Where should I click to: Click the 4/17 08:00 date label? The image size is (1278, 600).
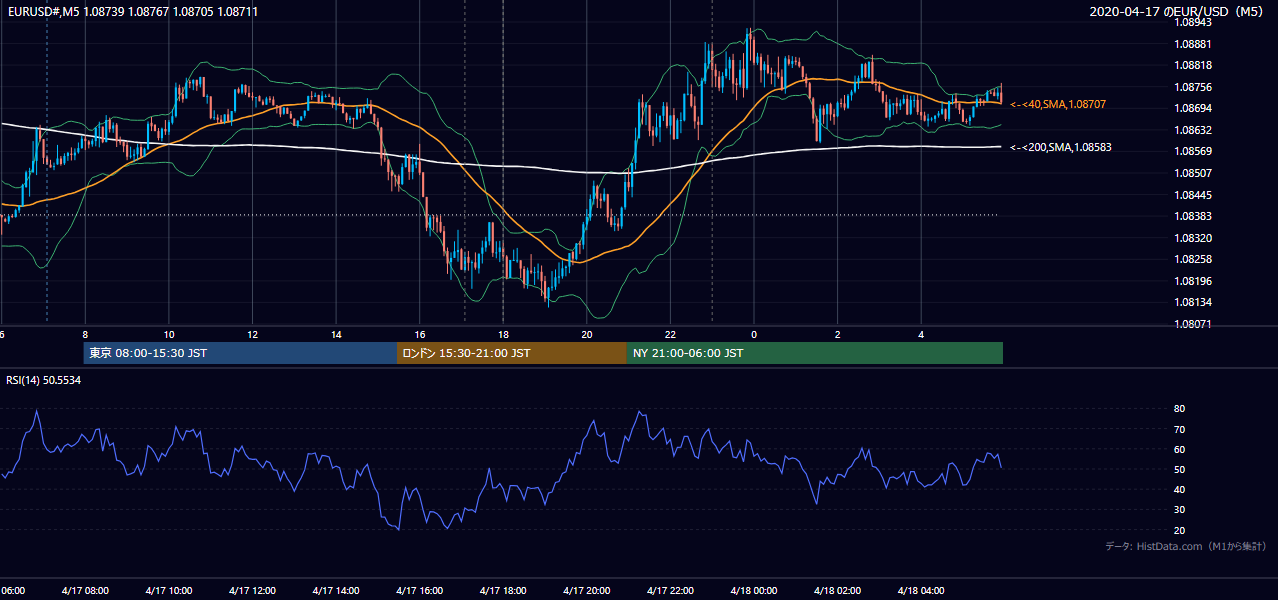click(x=85, y=590)
